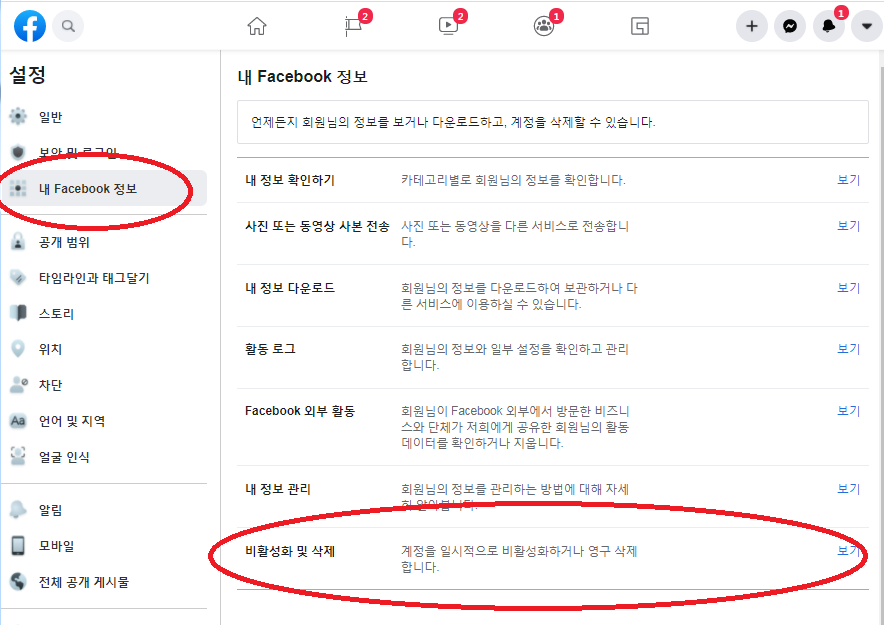The width and height of the screenshot is (884, 625).
Task: Select the 비활성화 및 삭제 row title
Action: coord(290,551)
